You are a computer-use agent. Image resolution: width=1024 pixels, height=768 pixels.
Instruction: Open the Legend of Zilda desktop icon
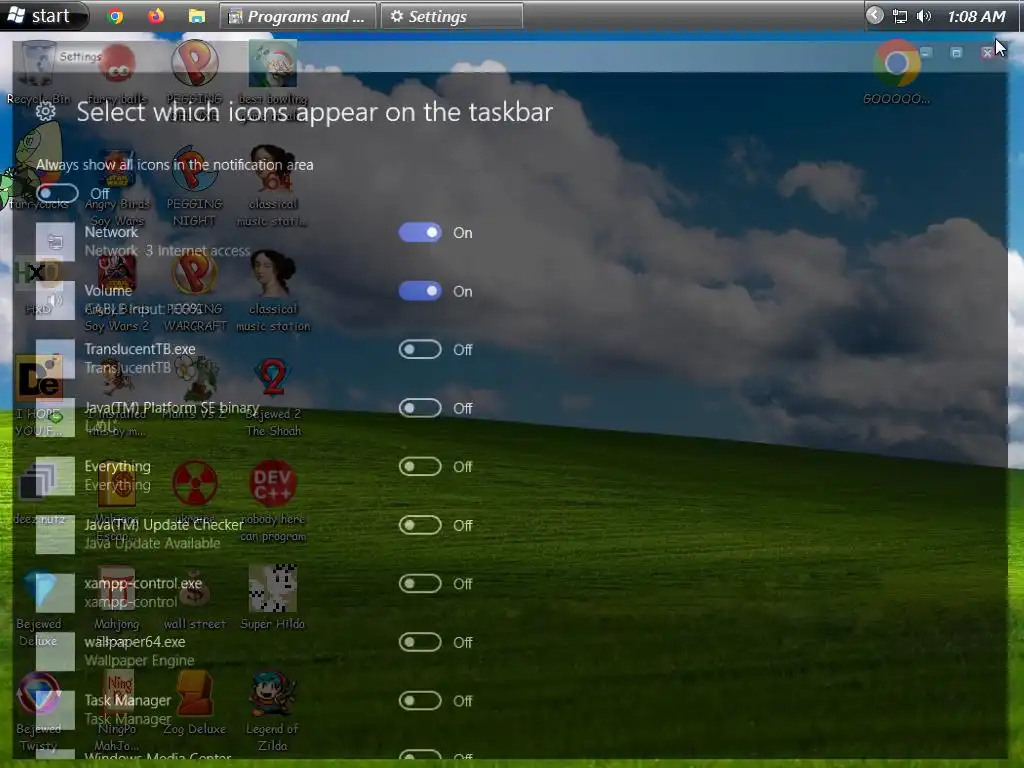[x=273, y=711]
